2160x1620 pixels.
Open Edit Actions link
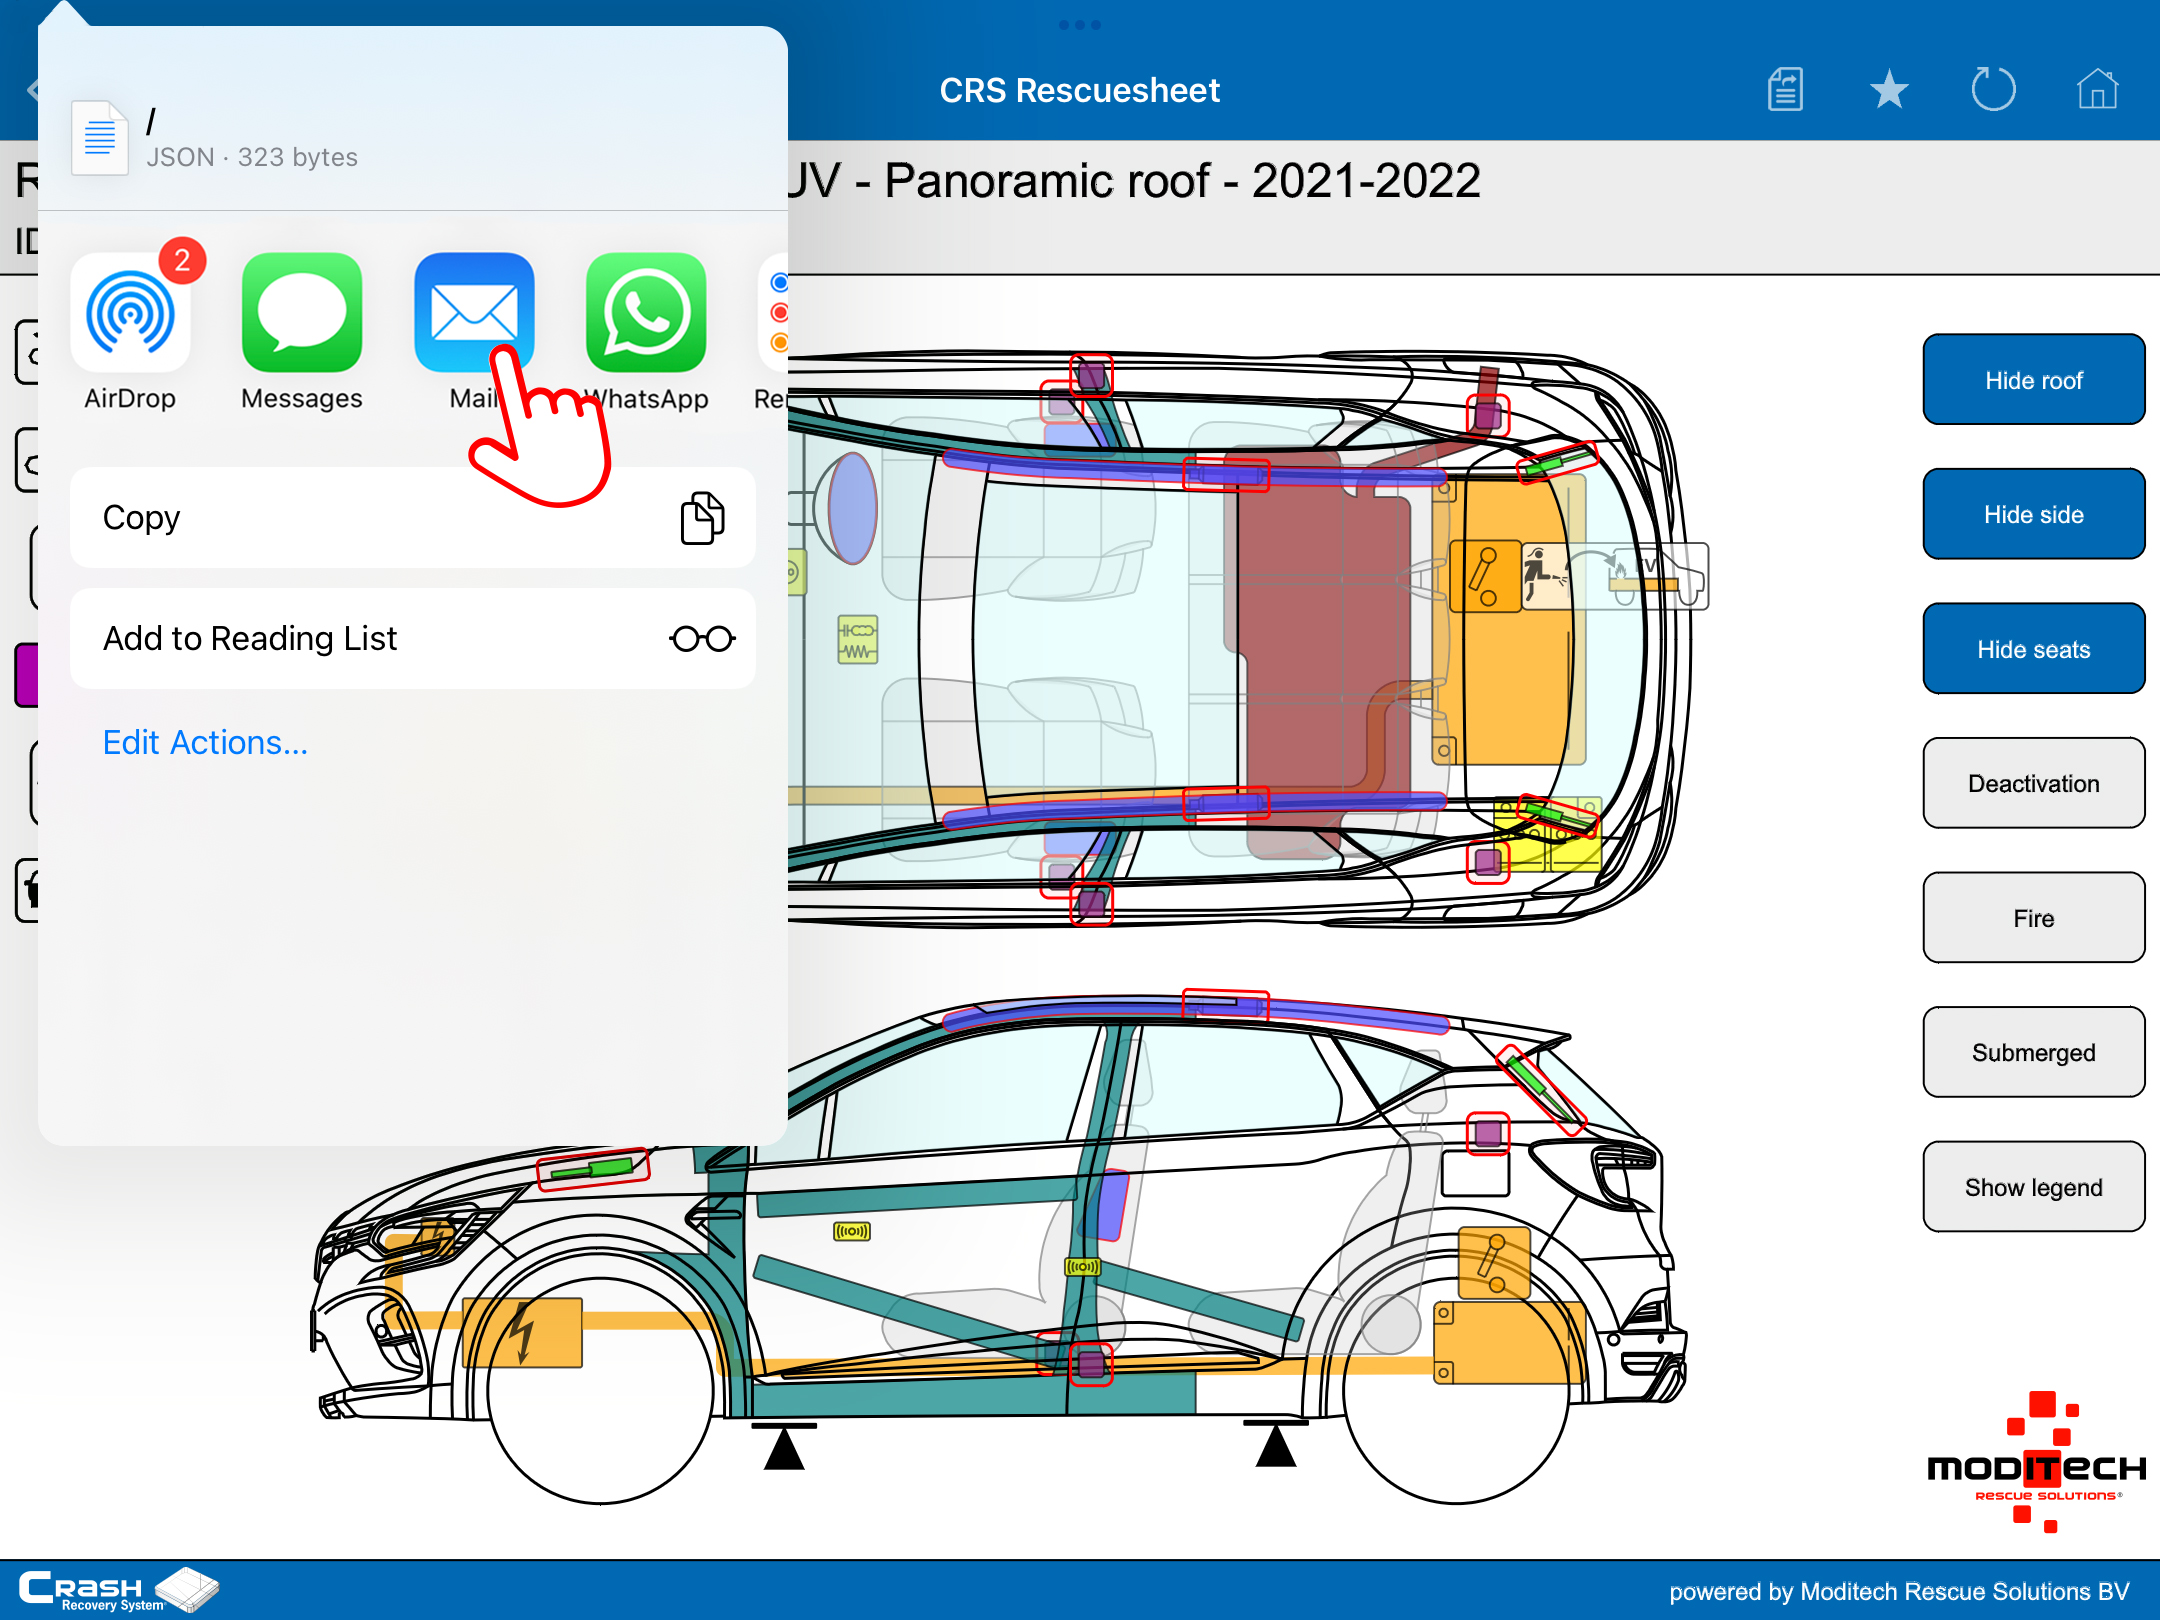(205, 742)
